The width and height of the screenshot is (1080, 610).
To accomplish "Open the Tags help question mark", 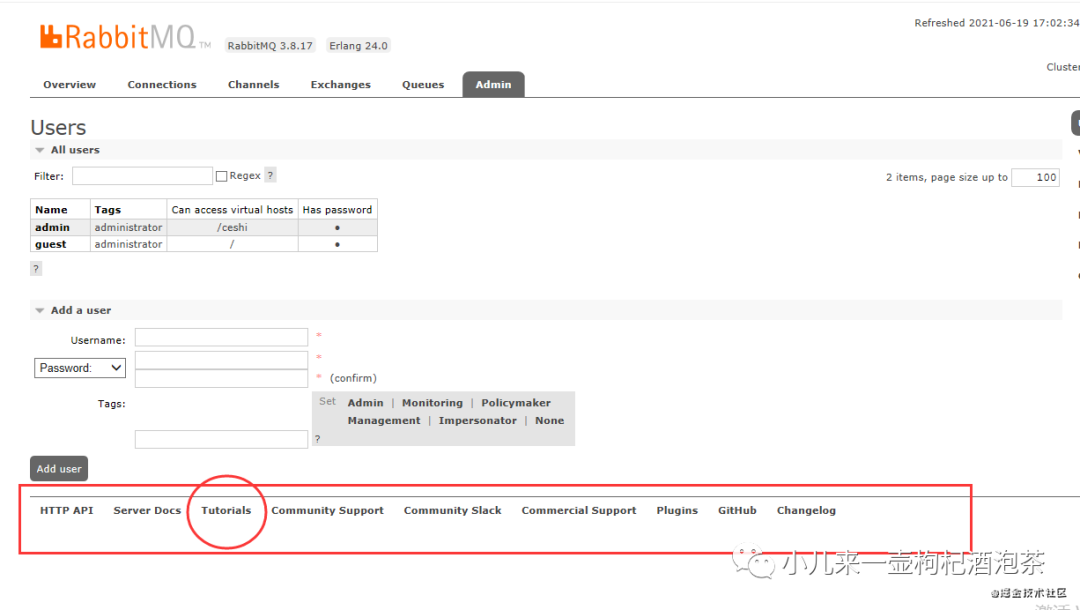I will coord(318,439).
